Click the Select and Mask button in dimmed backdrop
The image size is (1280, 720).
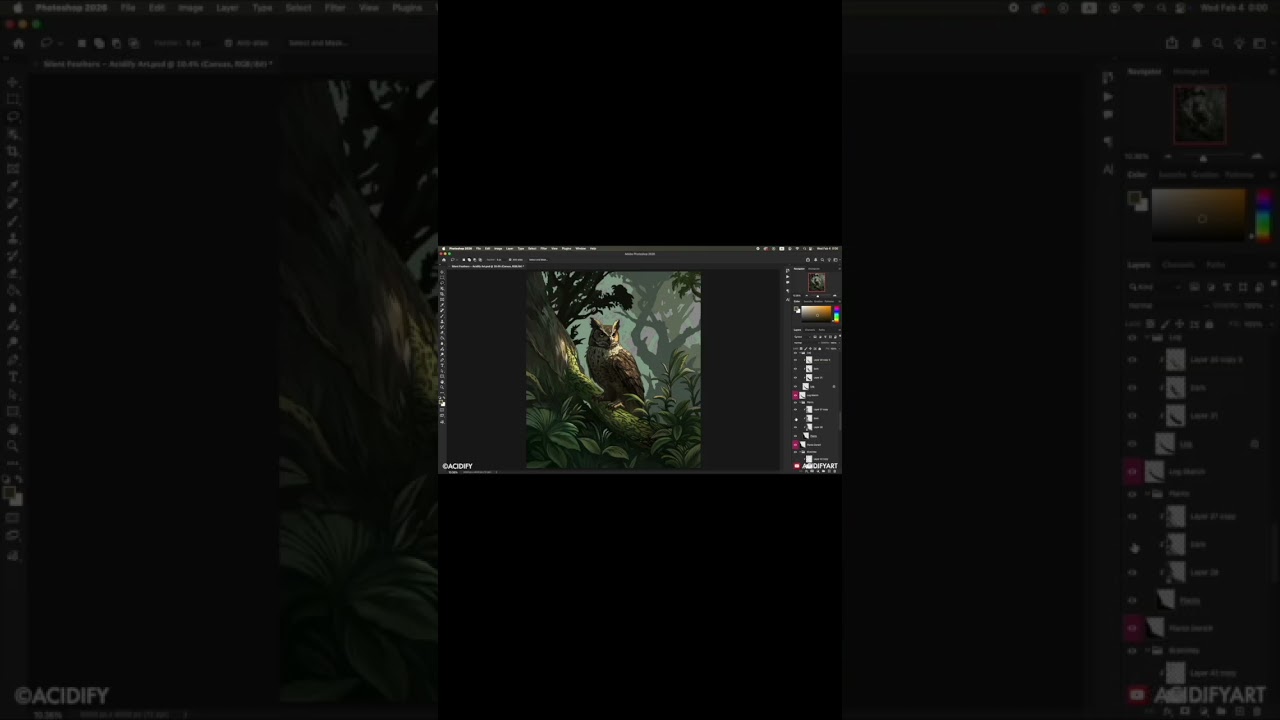(x=317, y=43)
